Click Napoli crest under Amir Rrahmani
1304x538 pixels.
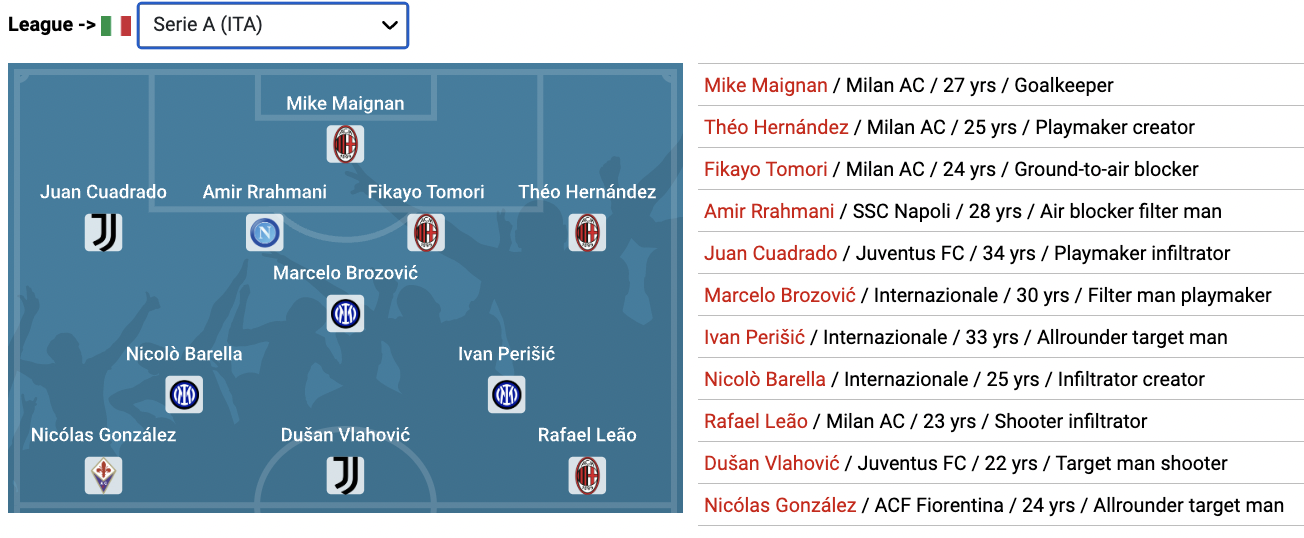tap(265, 233)
